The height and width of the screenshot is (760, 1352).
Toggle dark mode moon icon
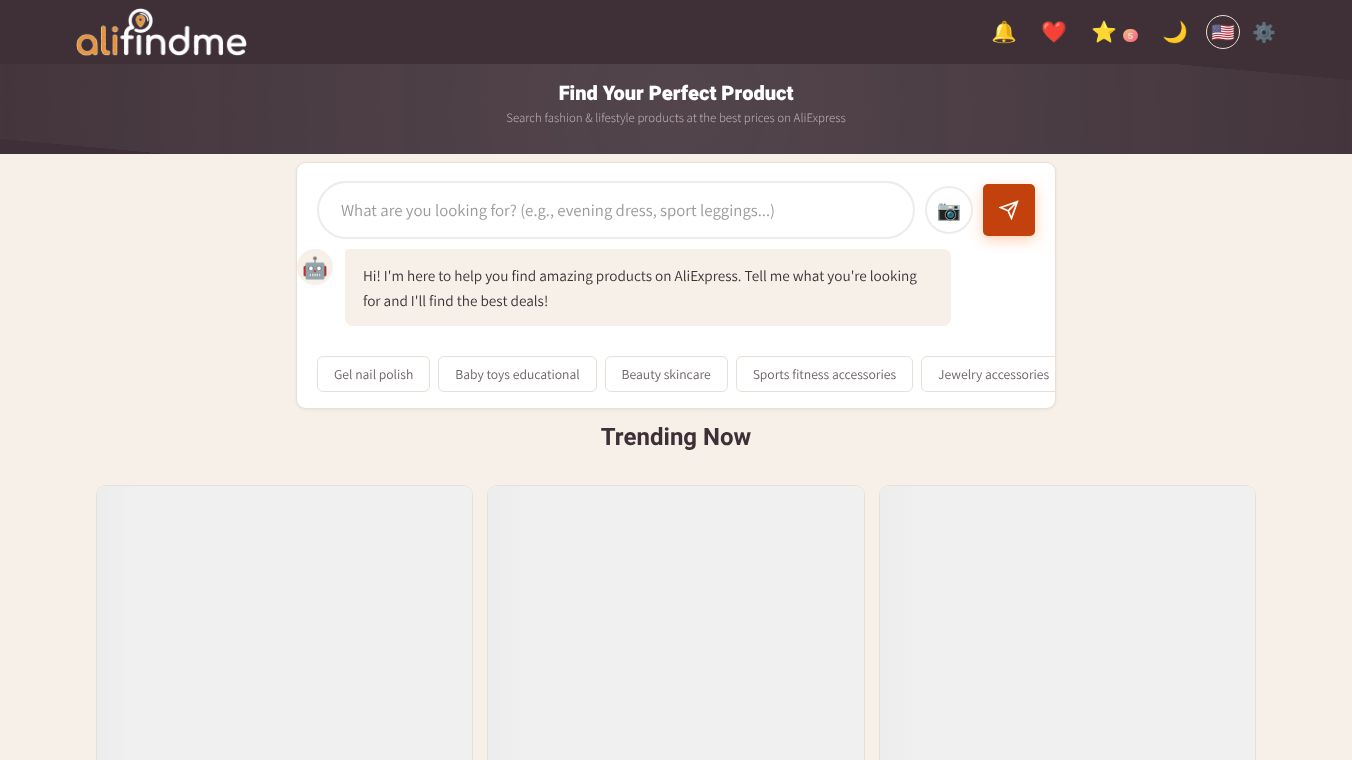coord(1174,33)
